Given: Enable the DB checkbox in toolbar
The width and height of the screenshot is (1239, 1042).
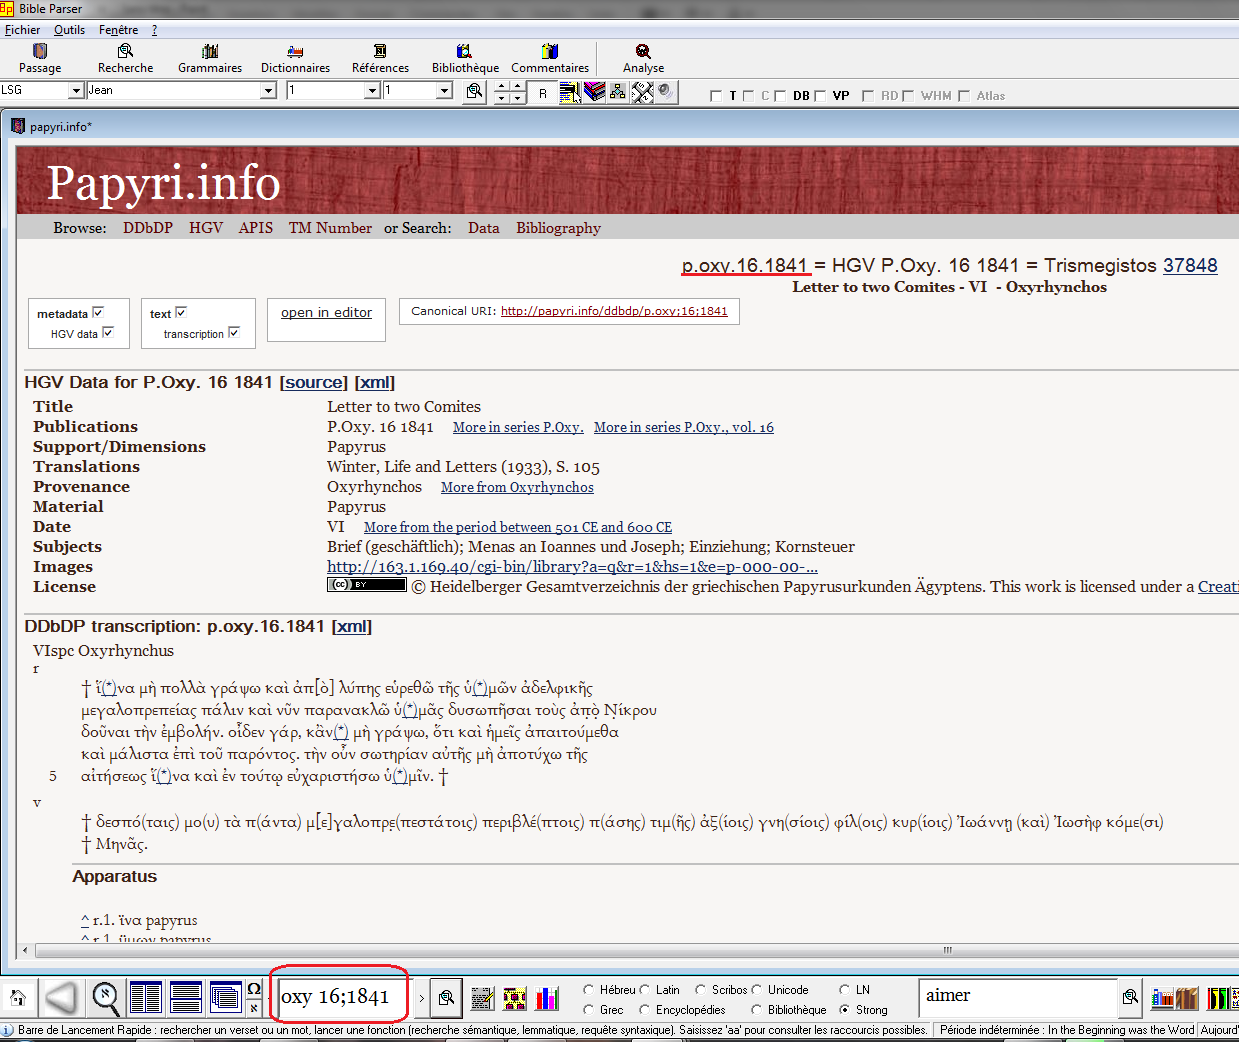Looking at the screenshot, I should [780, 96].
